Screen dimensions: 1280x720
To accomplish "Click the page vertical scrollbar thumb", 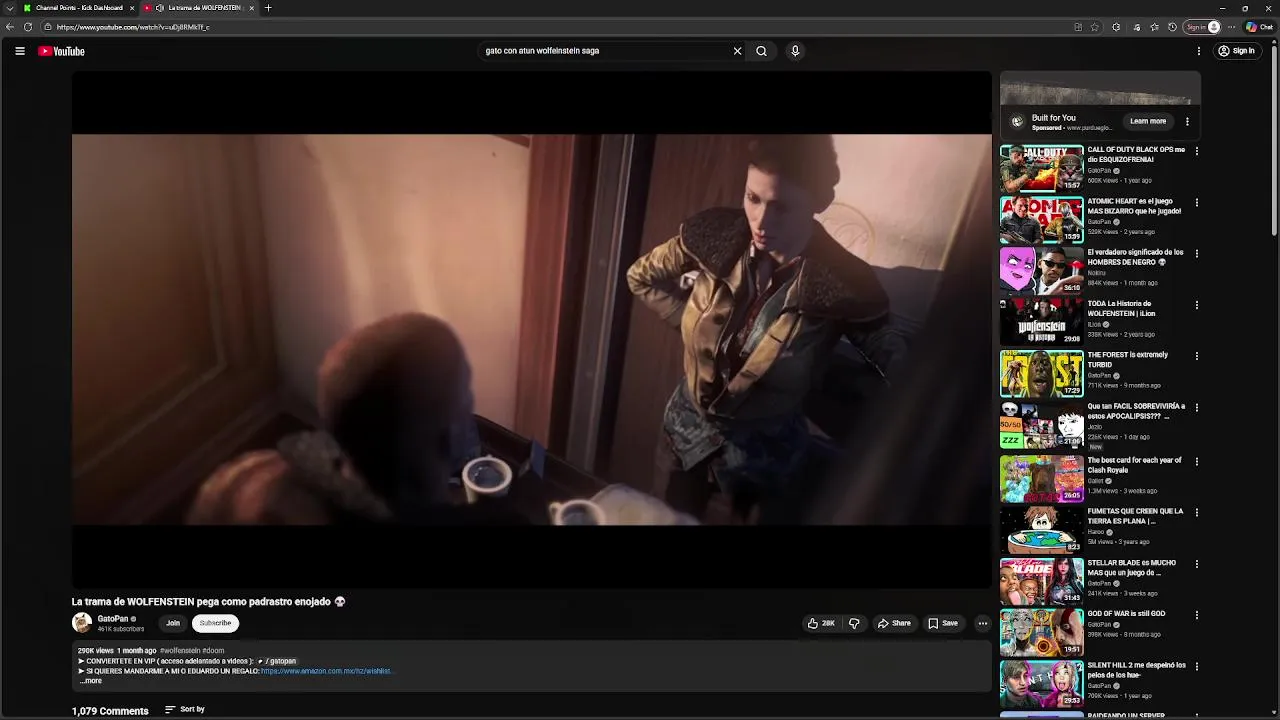I will coord(1274,140).
